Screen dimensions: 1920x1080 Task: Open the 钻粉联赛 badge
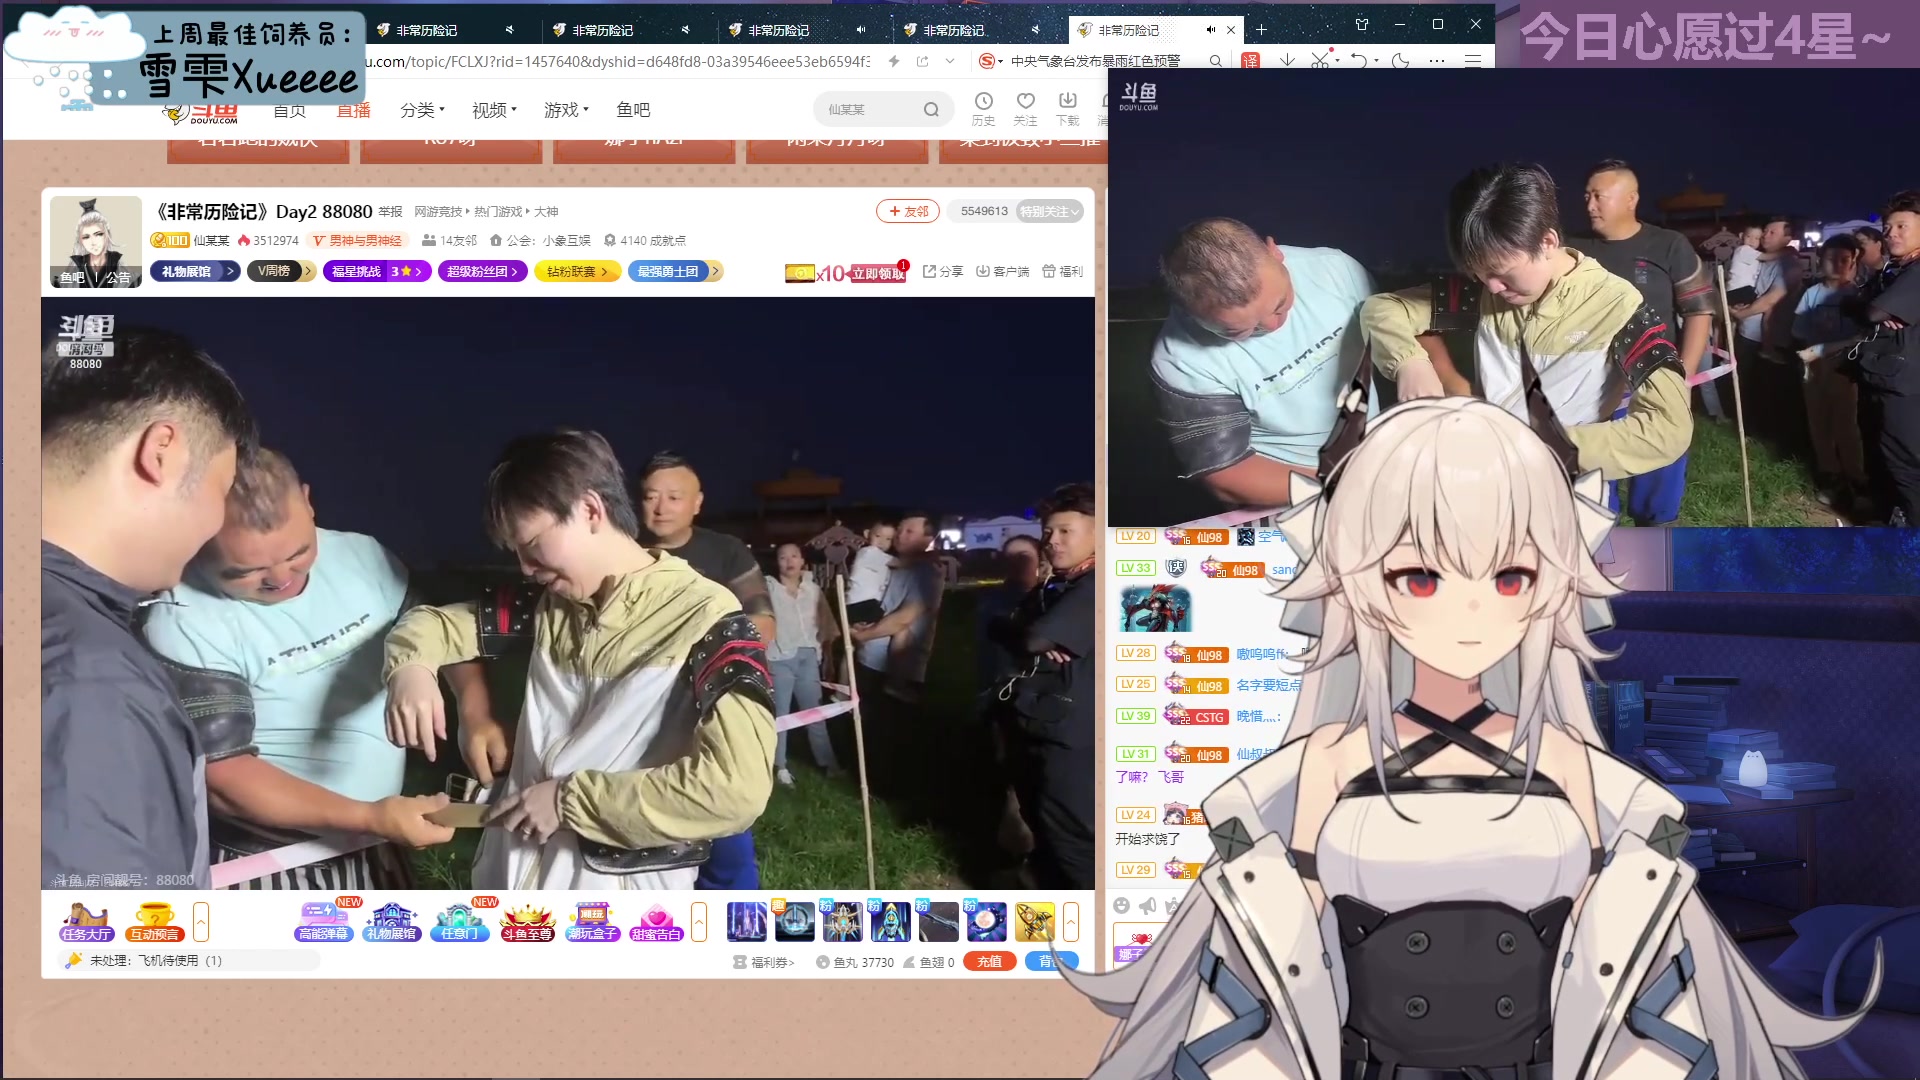click(x=577, y=271)
